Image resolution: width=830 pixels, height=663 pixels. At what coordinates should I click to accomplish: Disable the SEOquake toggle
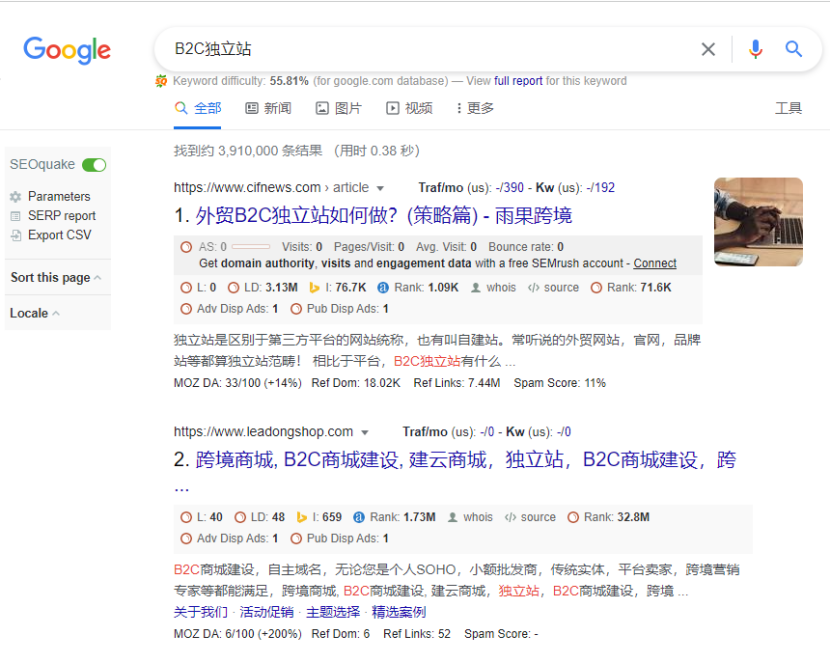tap(94, 163)
